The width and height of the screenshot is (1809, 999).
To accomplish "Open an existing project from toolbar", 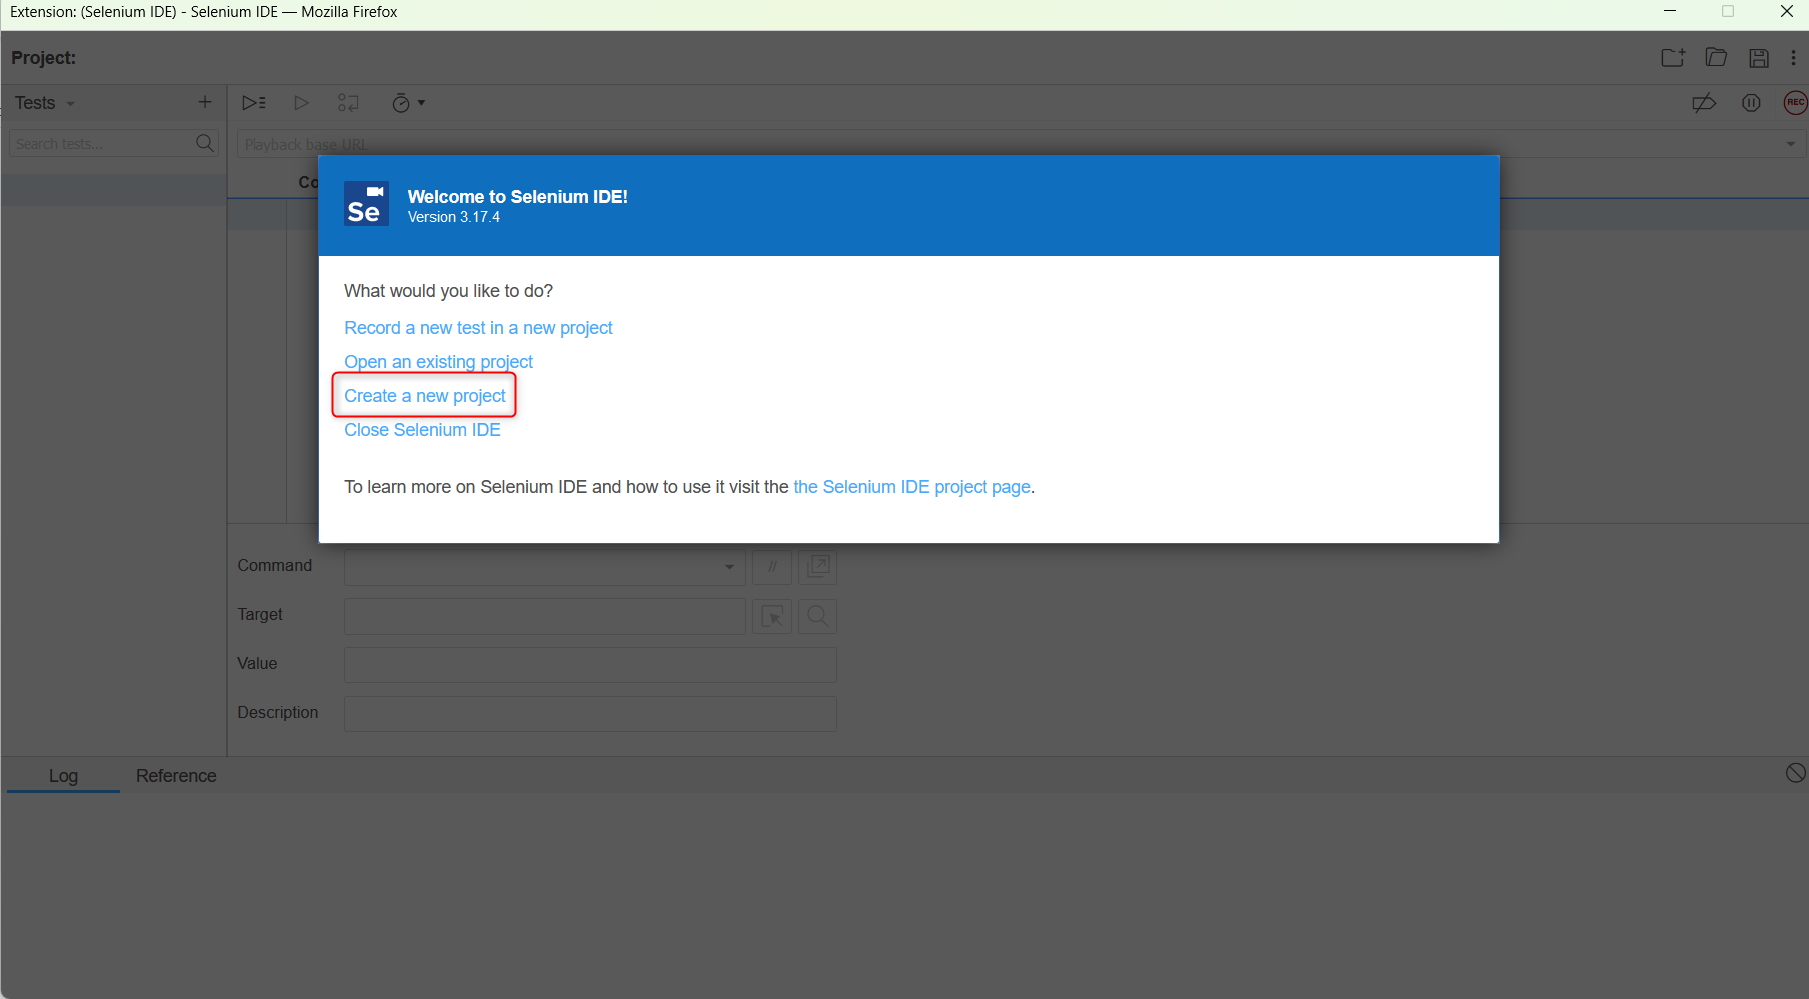I will (x=1717, y=57).
